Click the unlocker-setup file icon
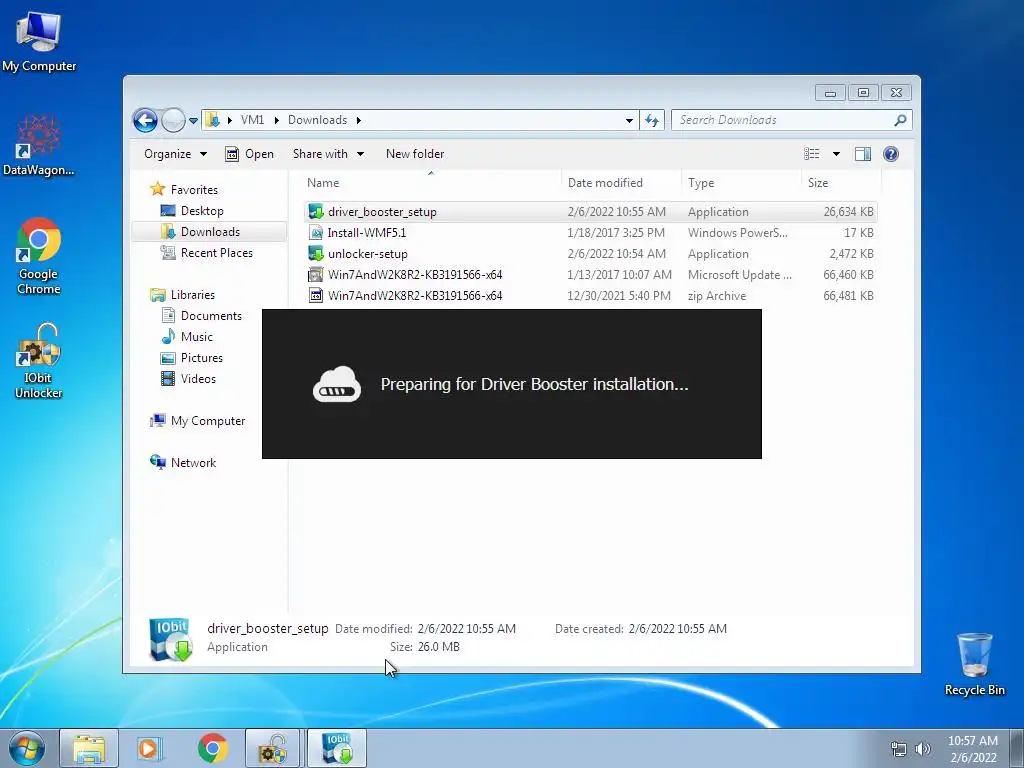Viewport: 1024px width, 768px height. [x=316, y=253]
